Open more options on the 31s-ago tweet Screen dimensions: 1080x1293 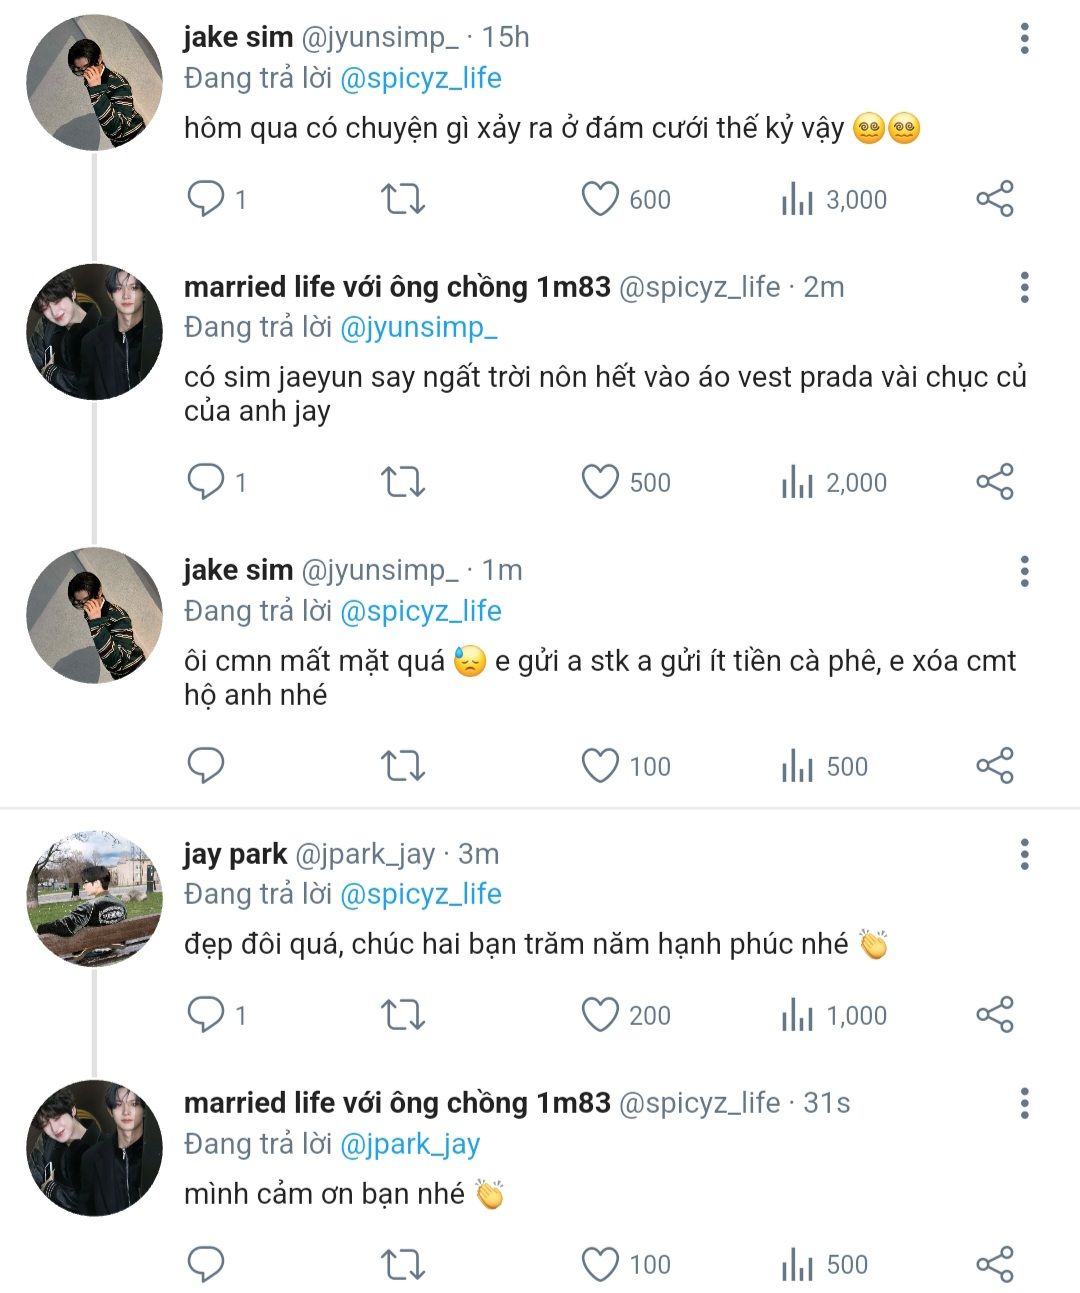click(1024, 1104)
